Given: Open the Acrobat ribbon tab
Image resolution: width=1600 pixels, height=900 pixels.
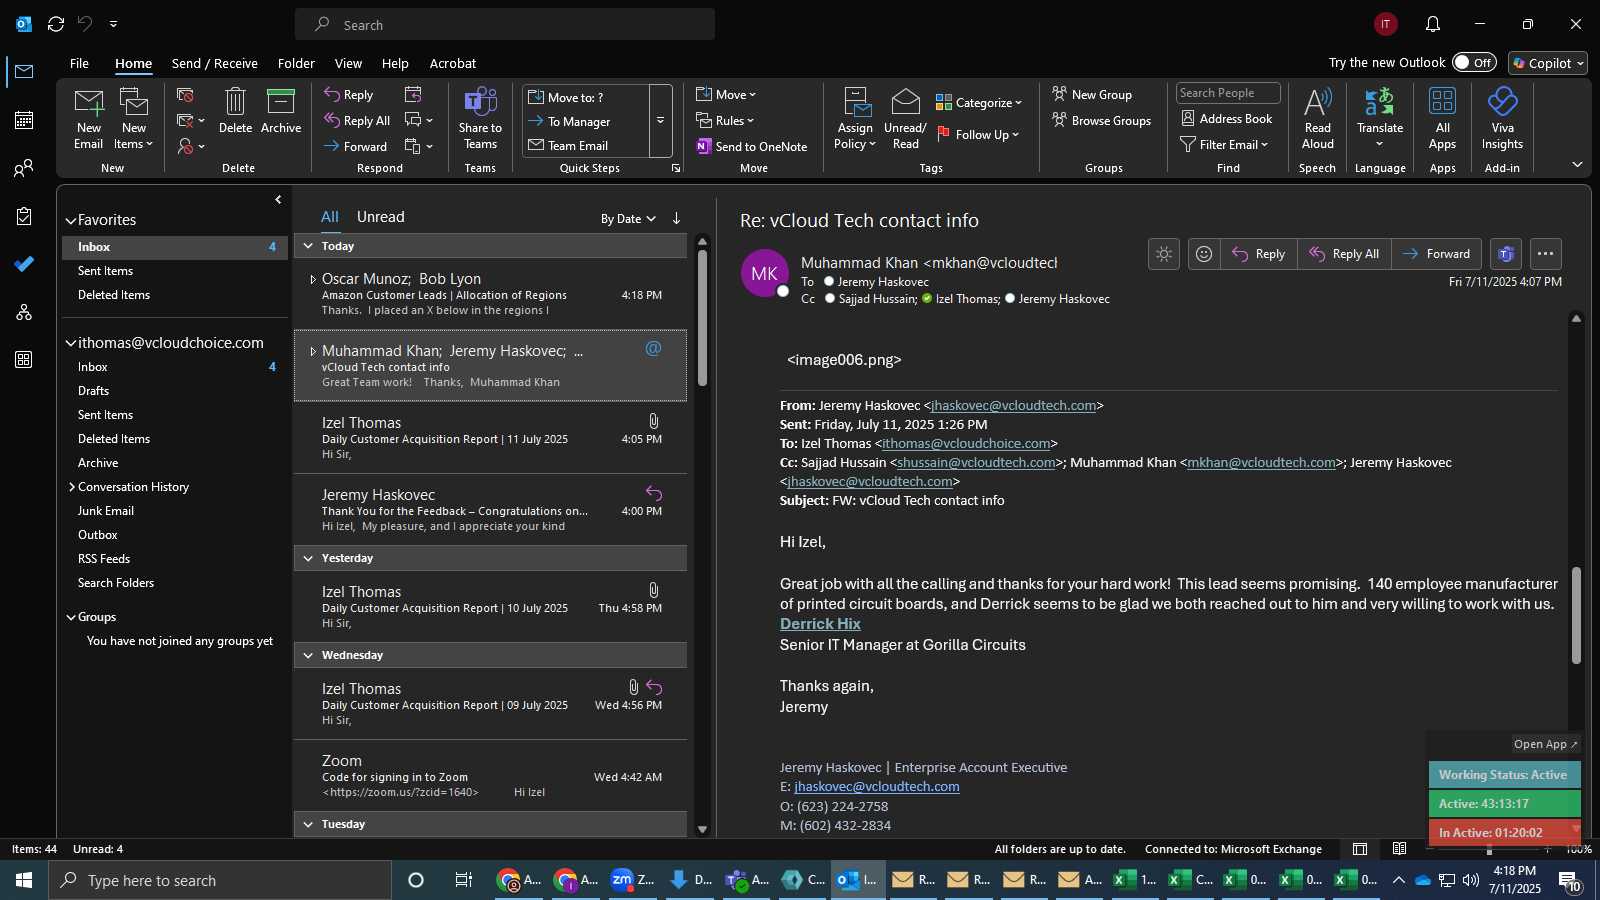Looking at the screenshot, I should tap(453, 63).
